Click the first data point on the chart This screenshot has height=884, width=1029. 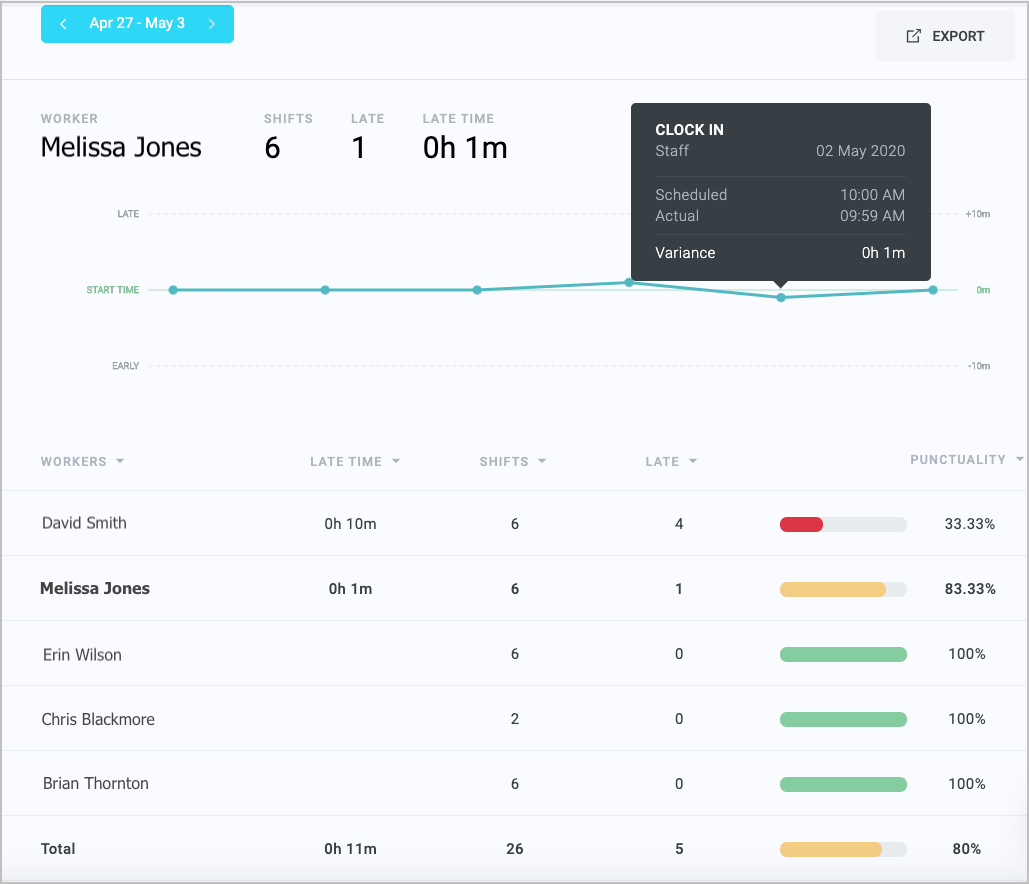[173, 290]
